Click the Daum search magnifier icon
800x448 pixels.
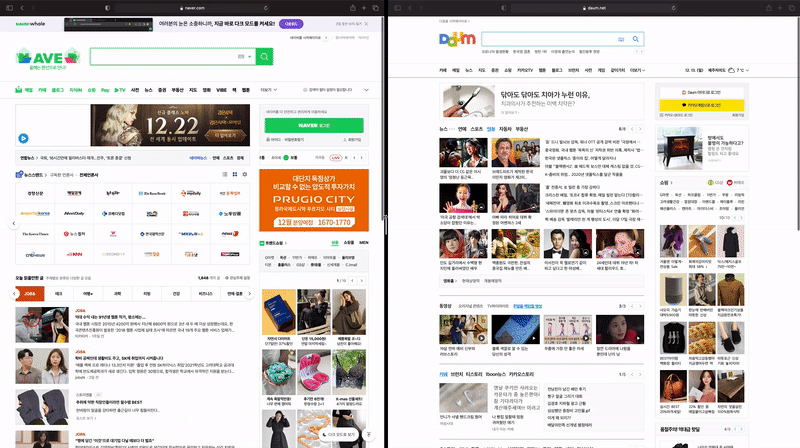pyautogui.click(x=636, y=39)
